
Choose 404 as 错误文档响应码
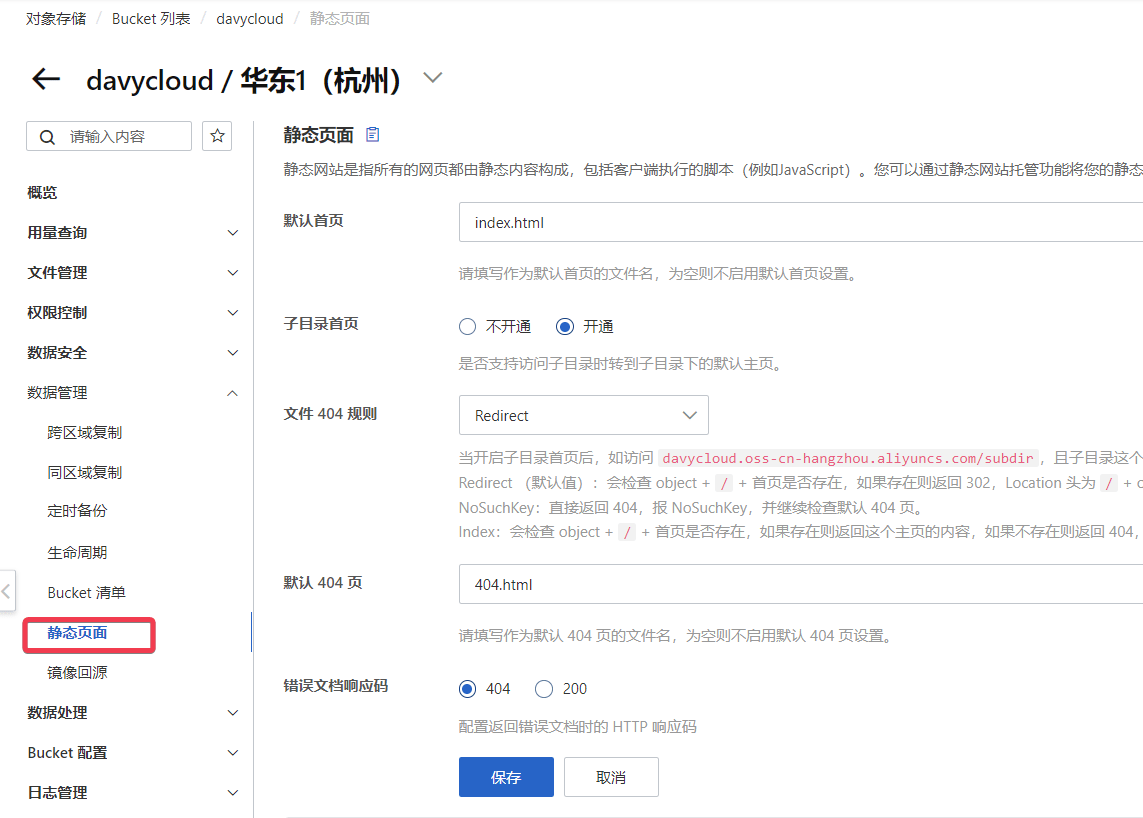click(467, 688)
